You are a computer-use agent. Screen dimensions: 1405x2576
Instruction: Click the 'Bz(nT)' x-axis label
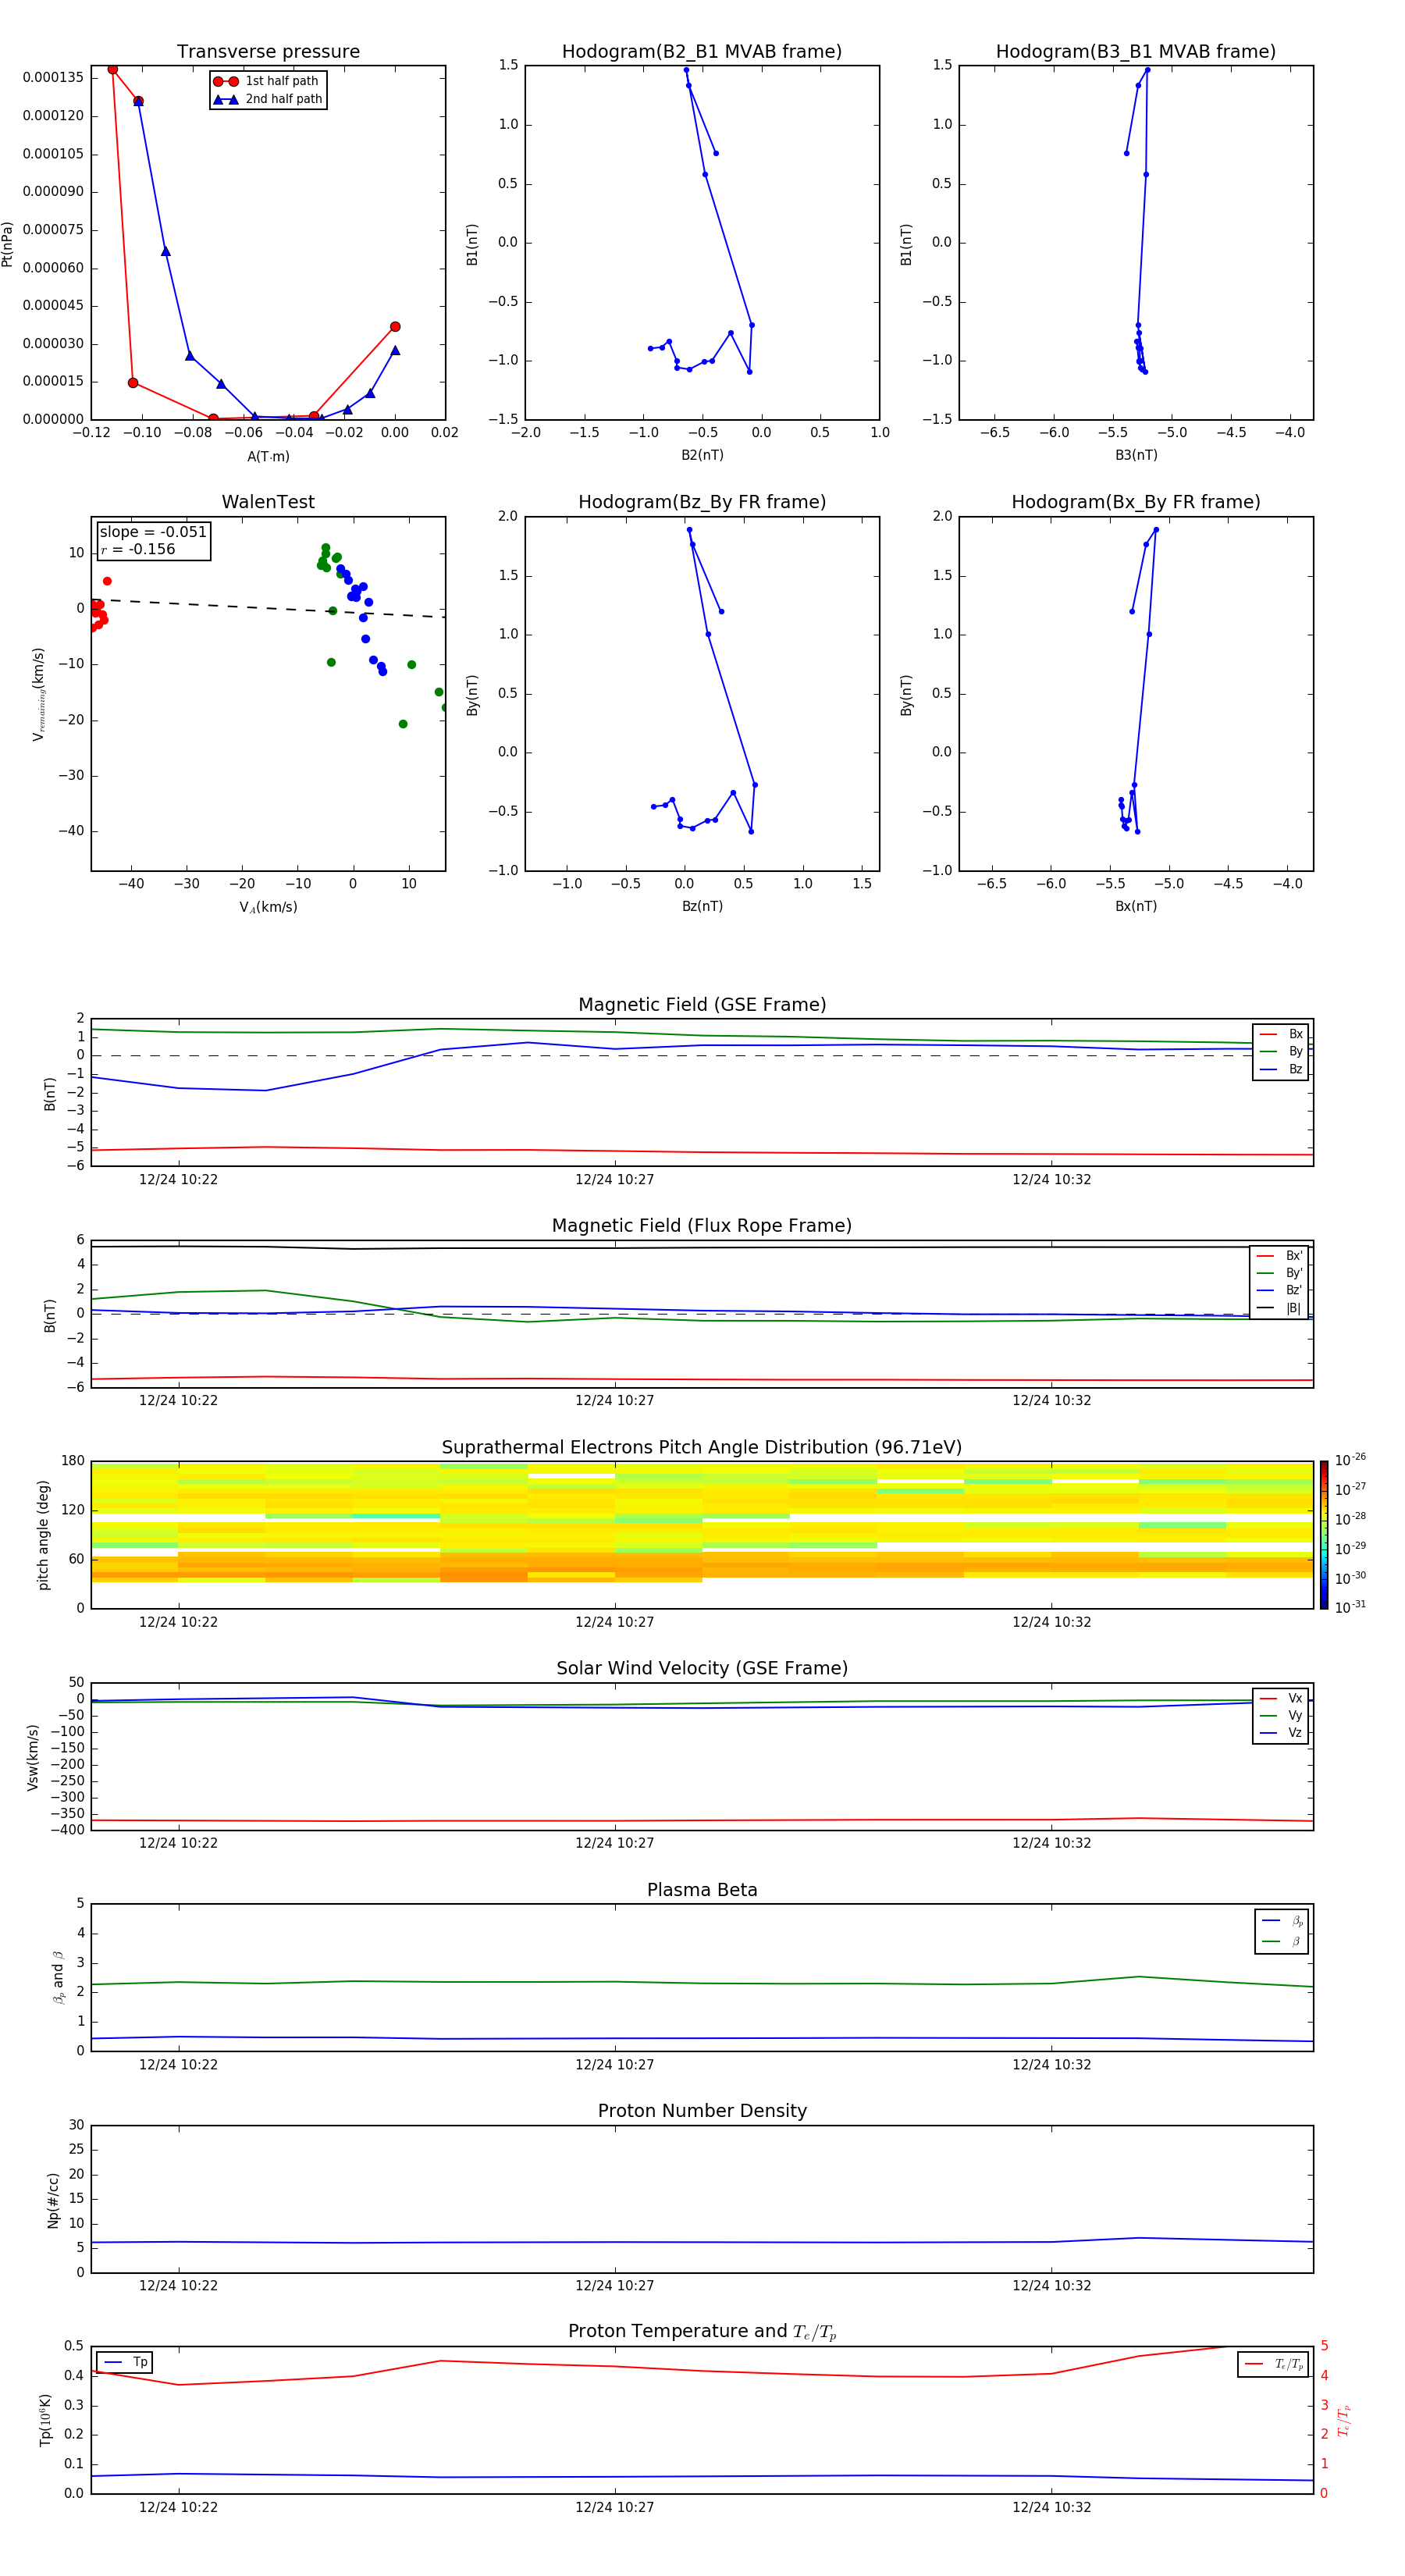(x=702, y=906)
